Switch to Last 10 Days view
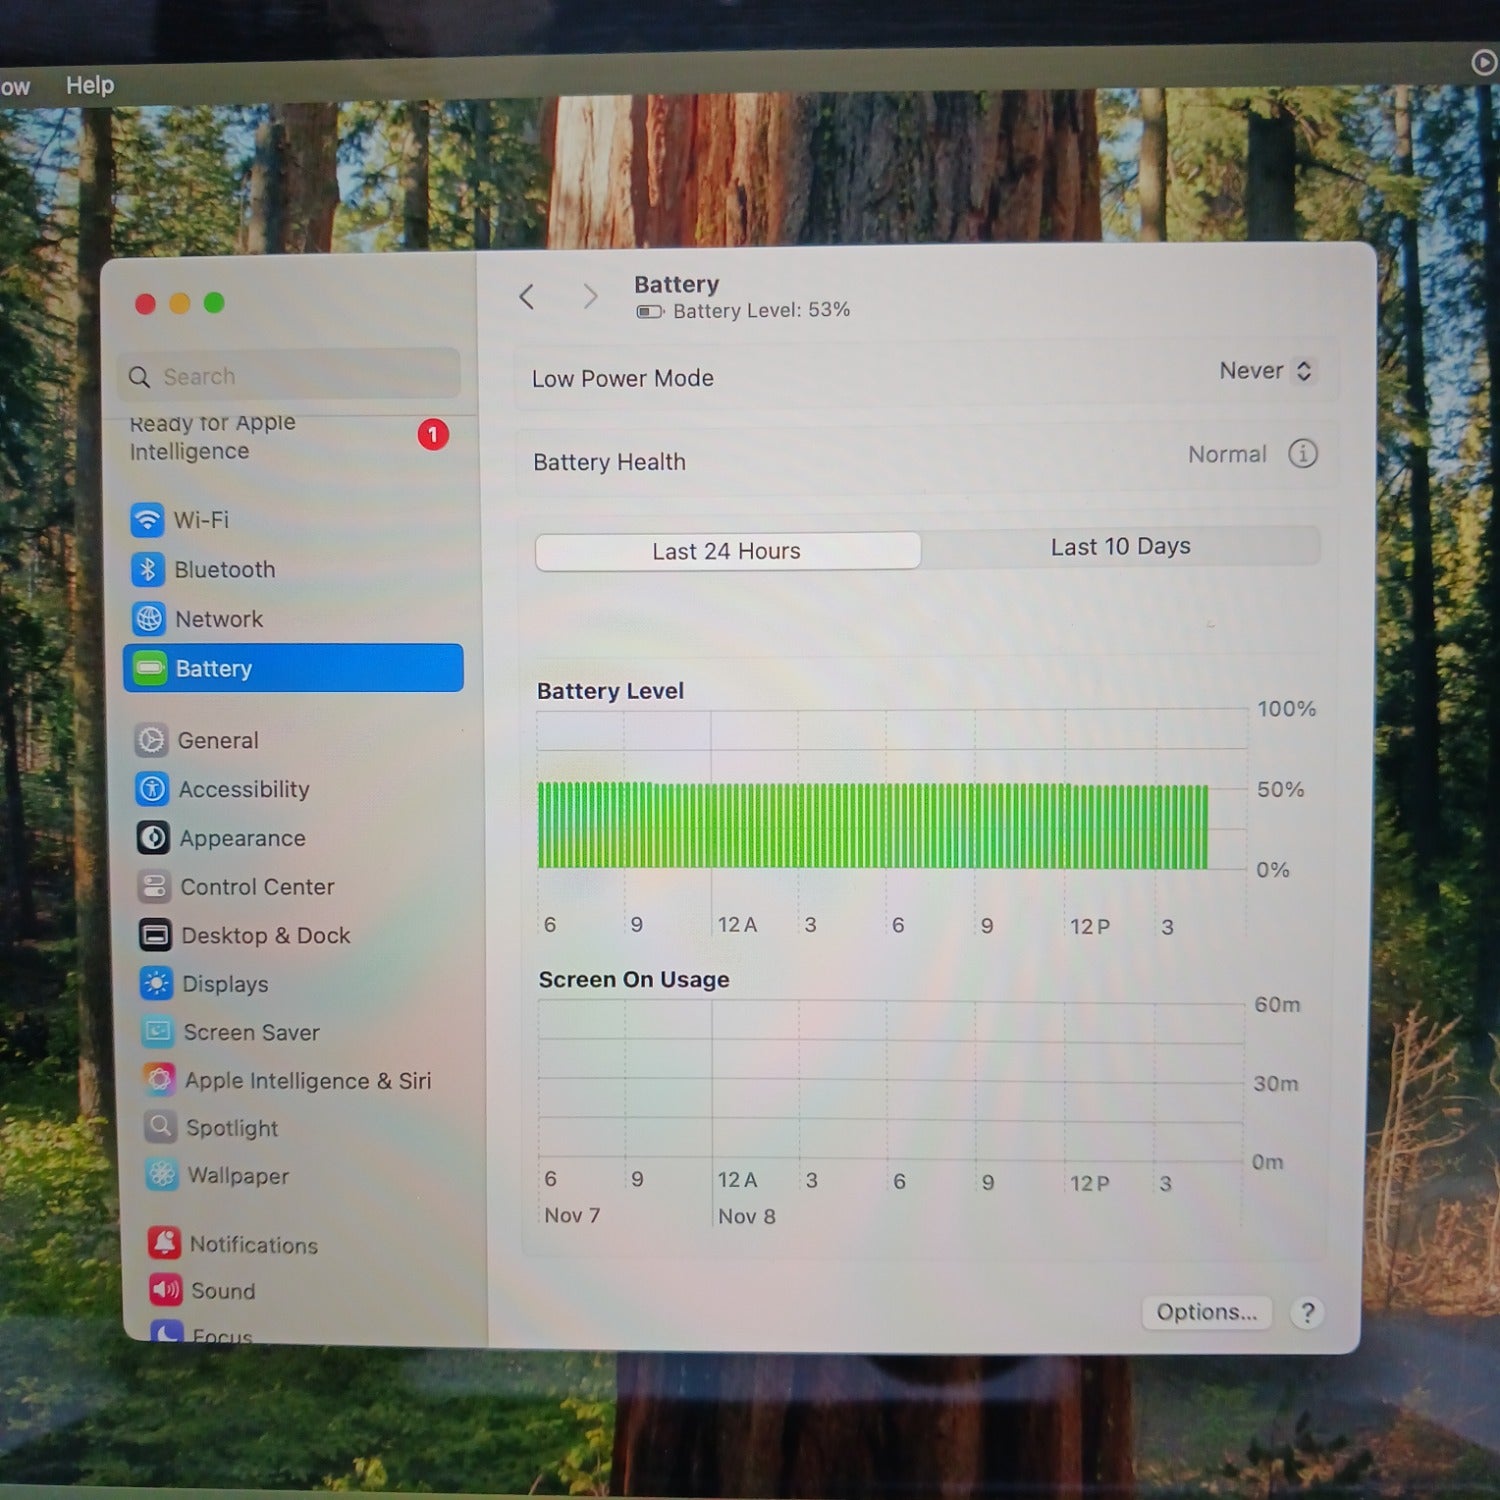 point(1120,547)
